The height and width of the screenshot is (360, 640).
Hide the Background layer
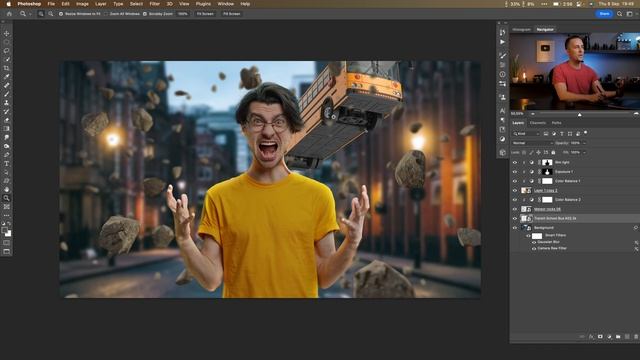tap(515, 228)
